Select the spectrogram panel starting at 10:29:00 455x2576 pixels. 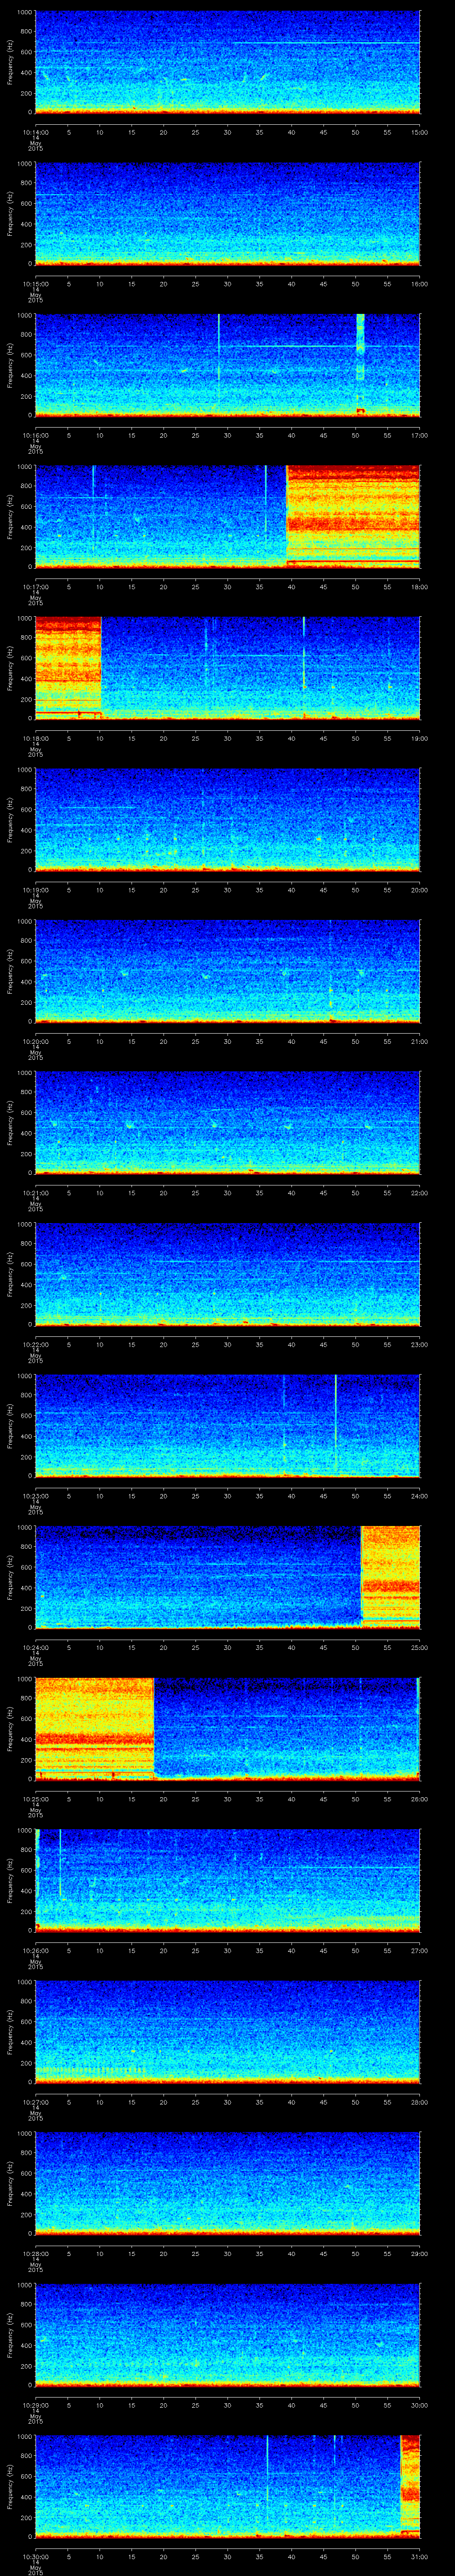coord(227,2335)
